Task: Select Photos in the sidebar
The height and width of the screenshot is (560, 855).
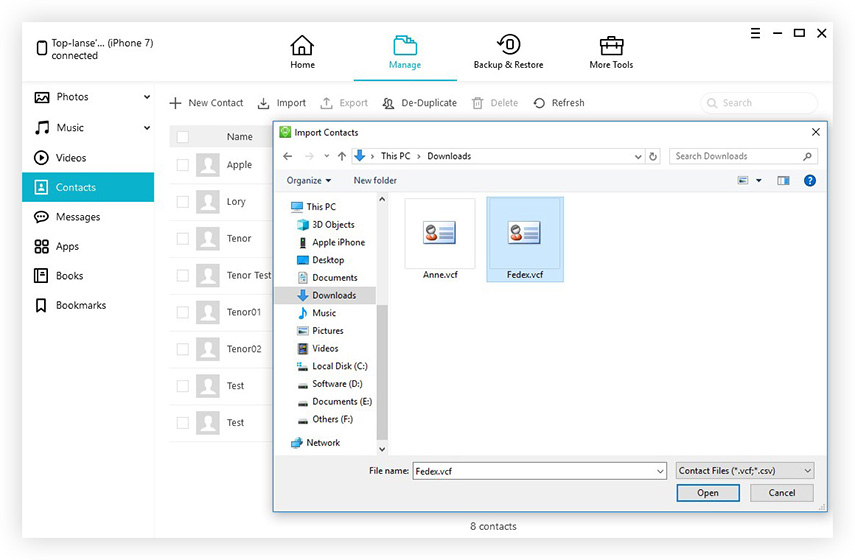Action: tap(72, 97)
